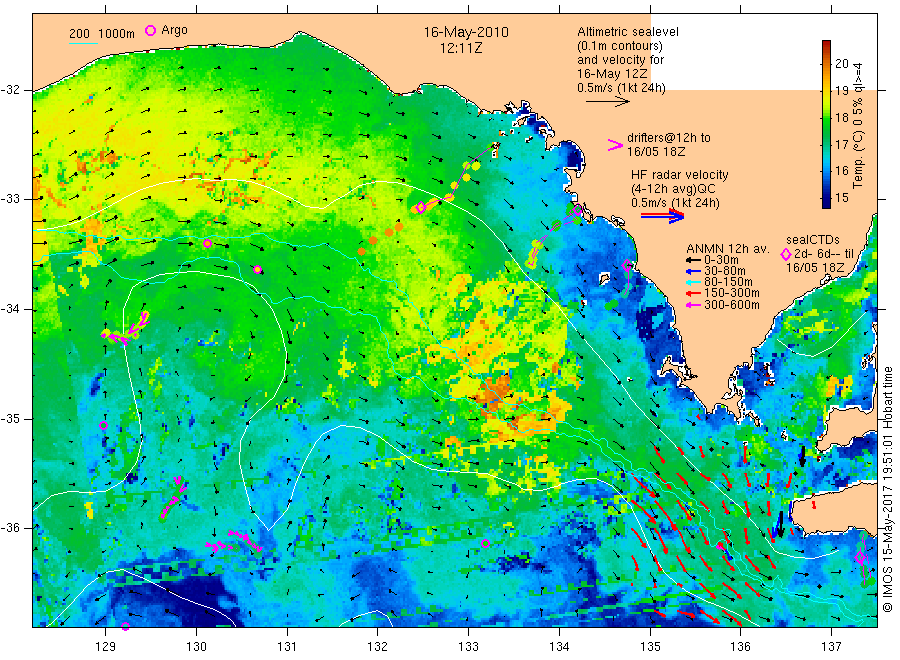Click the 129 longitude axis label
900x660 pixels.
coord(106,647)
